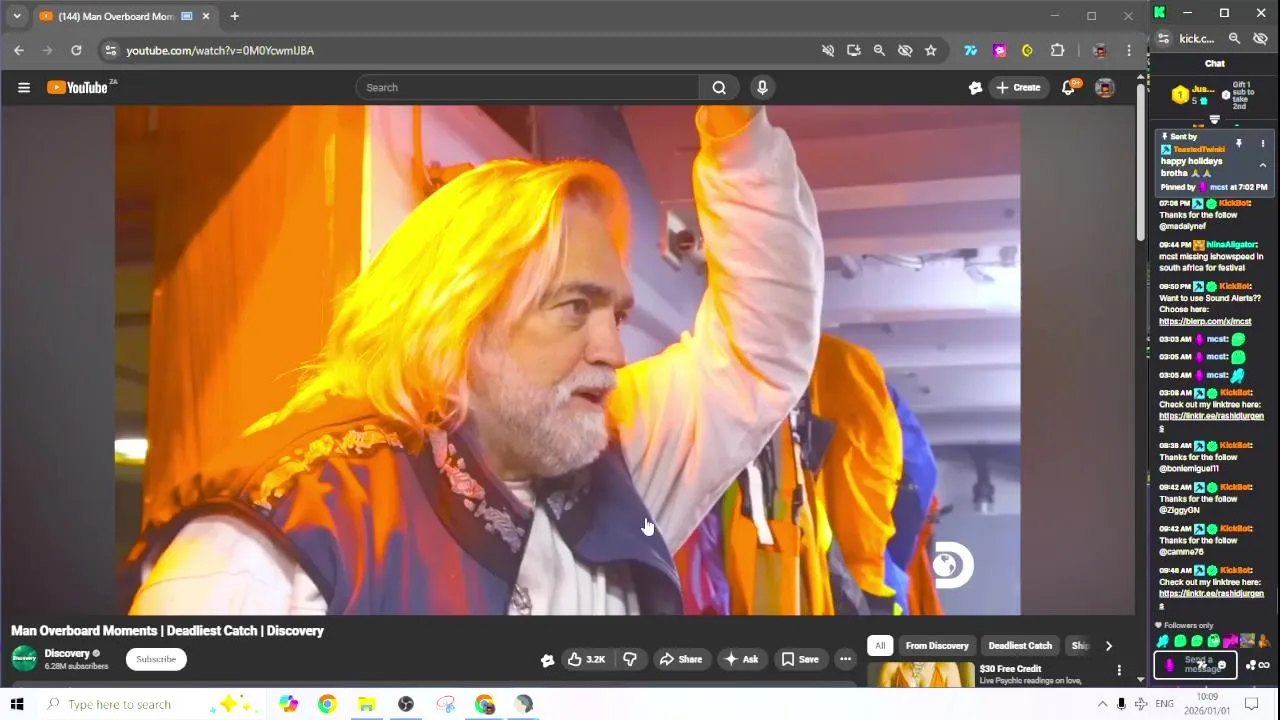1280x720 pixels.
Task: Share the video
Action: 680,659
